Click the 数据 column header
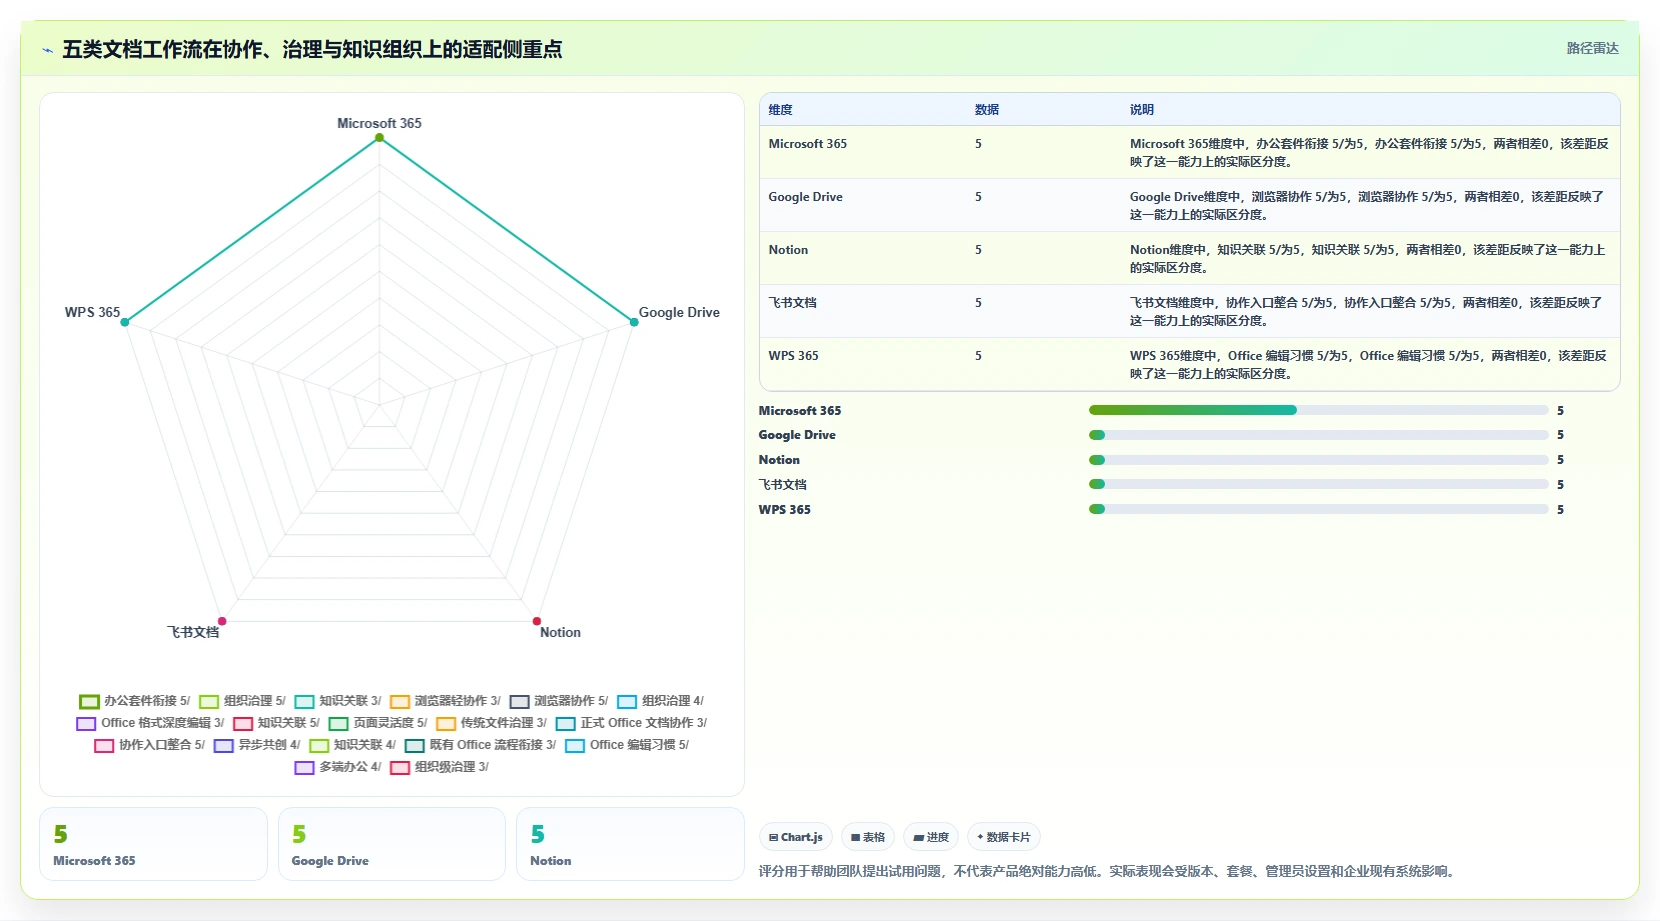 pos(987,110)
